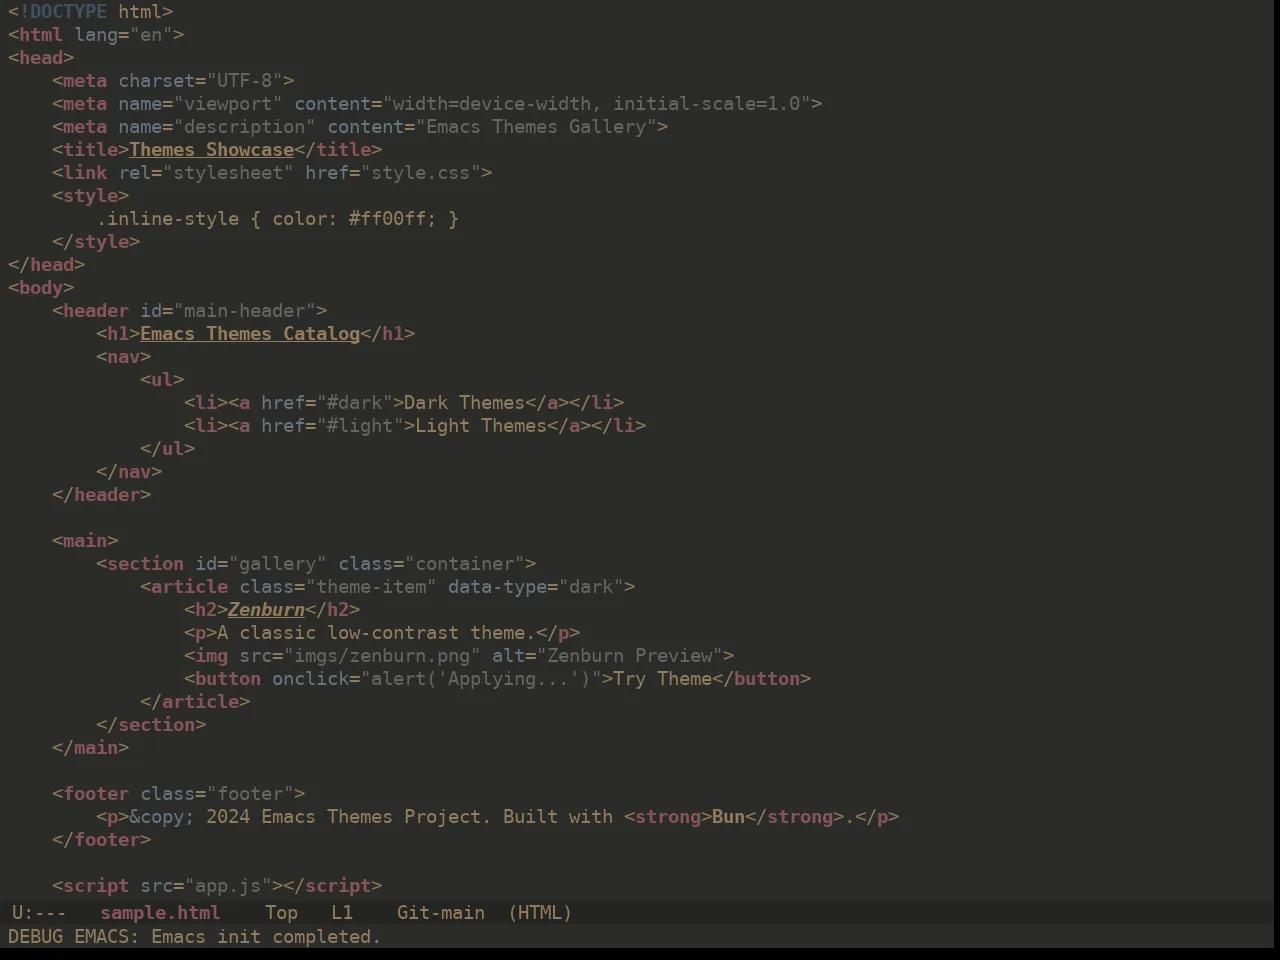Viewport: 1280px width, 960px height.
Task: Click the data-type "dark" value
Action: [591, 587]
